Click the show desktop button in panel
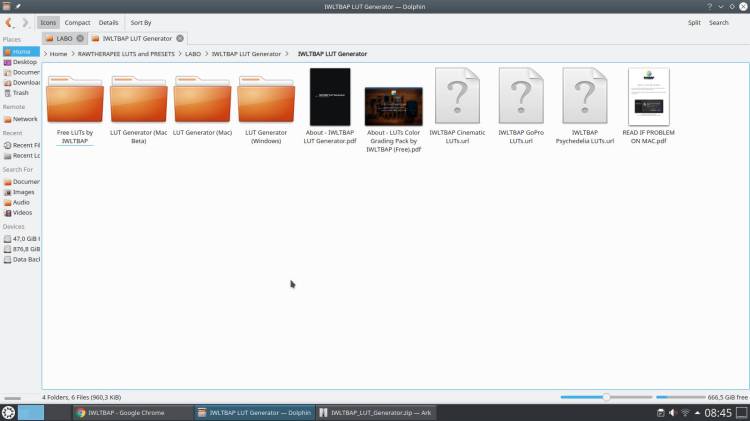Viewport: 750px width, 421px height. tap(741, 413)
